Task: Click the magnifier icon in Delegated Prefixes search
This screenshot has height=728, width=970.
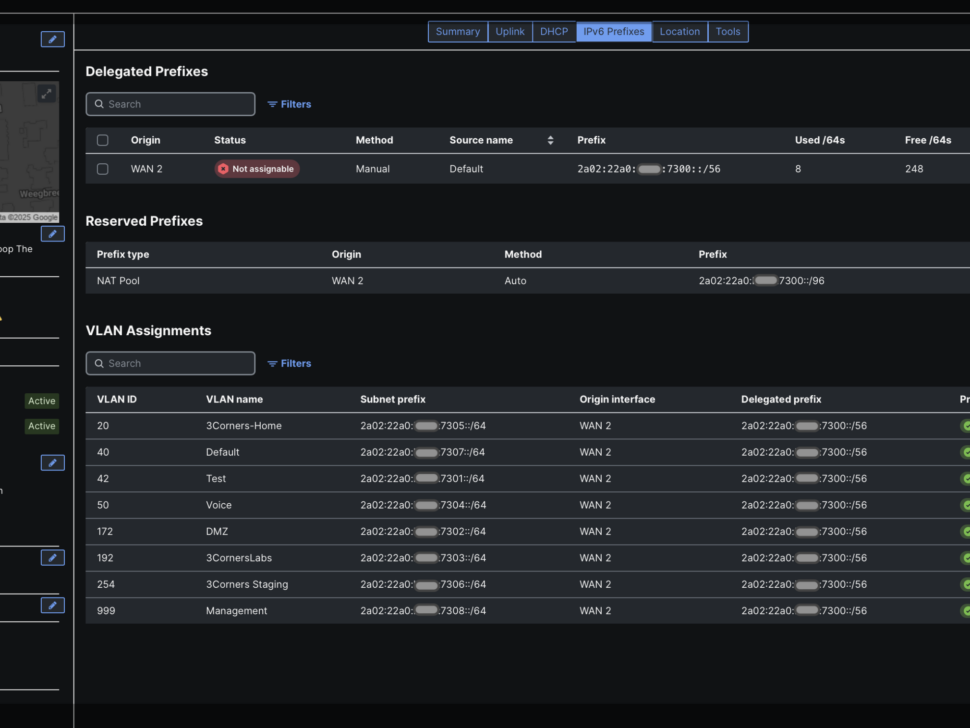Action: point(99,104)
